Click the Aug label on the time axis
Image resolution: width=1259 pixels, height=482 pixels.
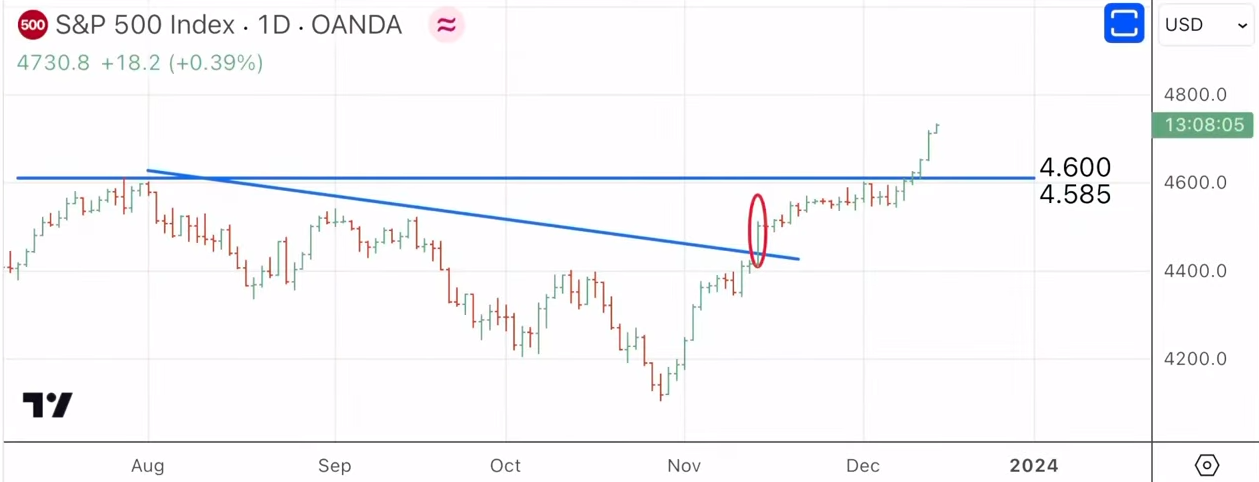[x=148, y=466]
